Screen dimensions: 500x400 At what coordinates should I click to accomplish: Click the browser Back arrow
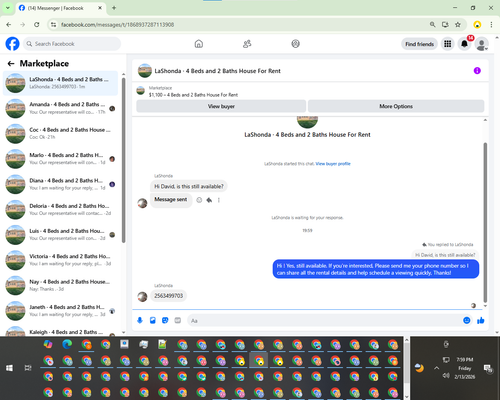click(x=9, y=25)
